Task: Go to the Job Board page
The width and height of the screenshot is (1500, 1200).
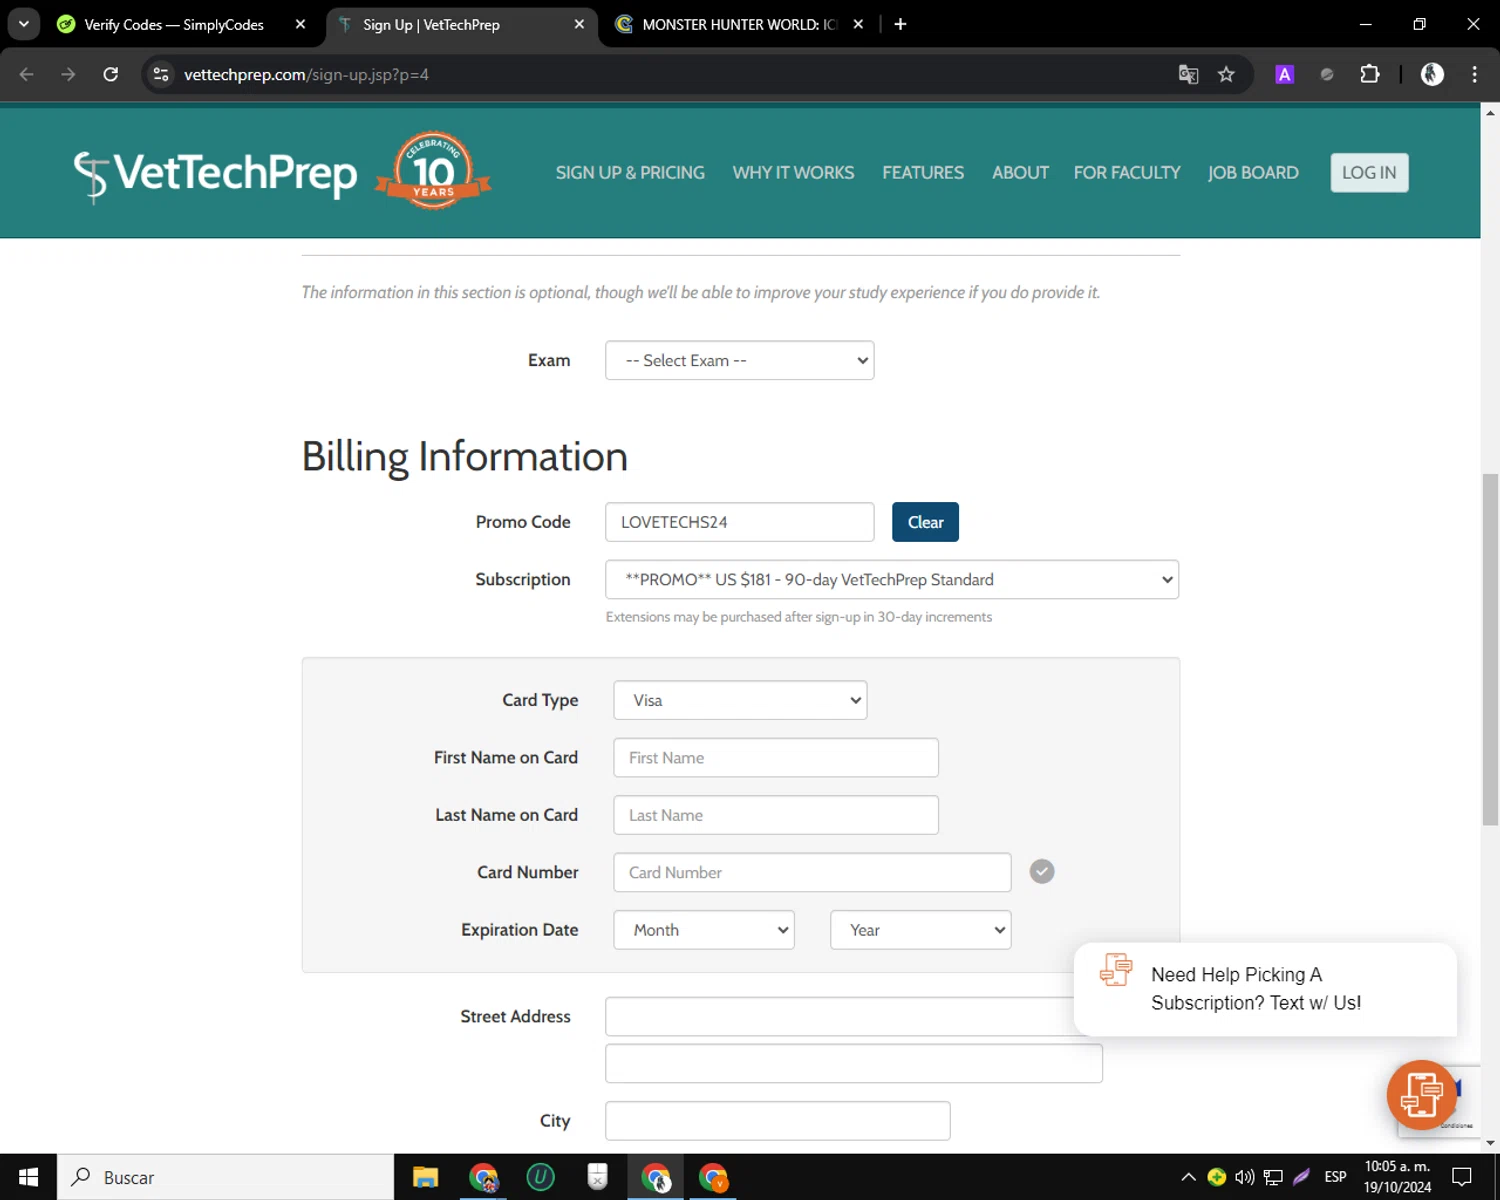Action: point(1253,173)
